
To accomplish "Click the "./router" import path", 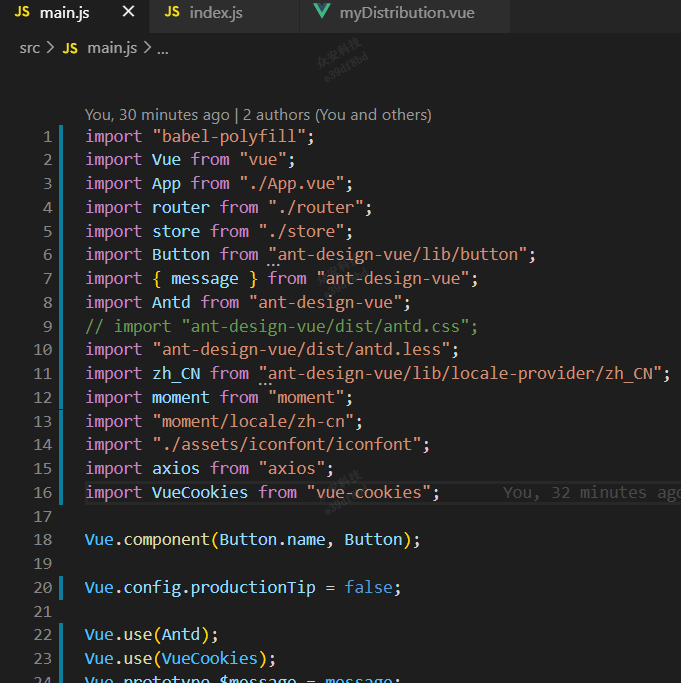I will click(316, 207).
